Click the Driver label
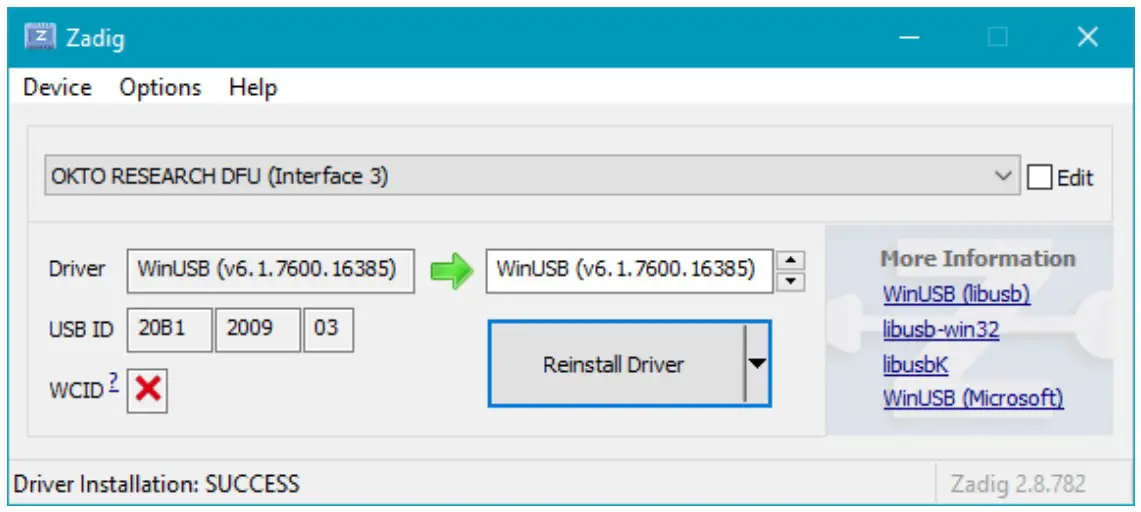 tap(76, 268)
